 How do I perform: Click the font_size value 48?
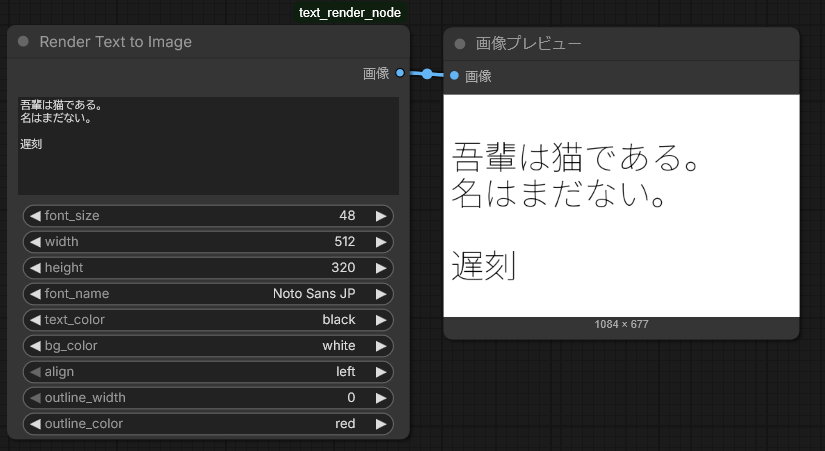tap(347, 215)
